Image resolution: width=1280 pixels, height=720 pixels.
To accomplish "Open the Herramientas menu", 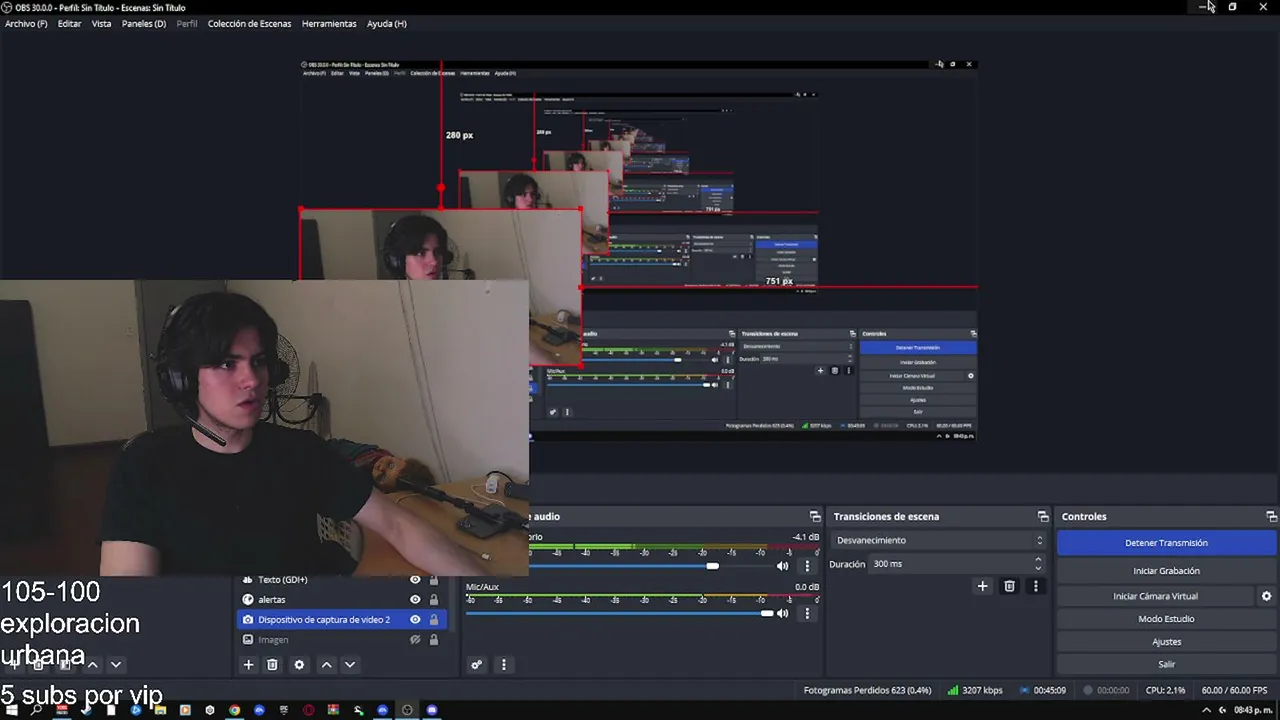I will [x=329, y=24].
